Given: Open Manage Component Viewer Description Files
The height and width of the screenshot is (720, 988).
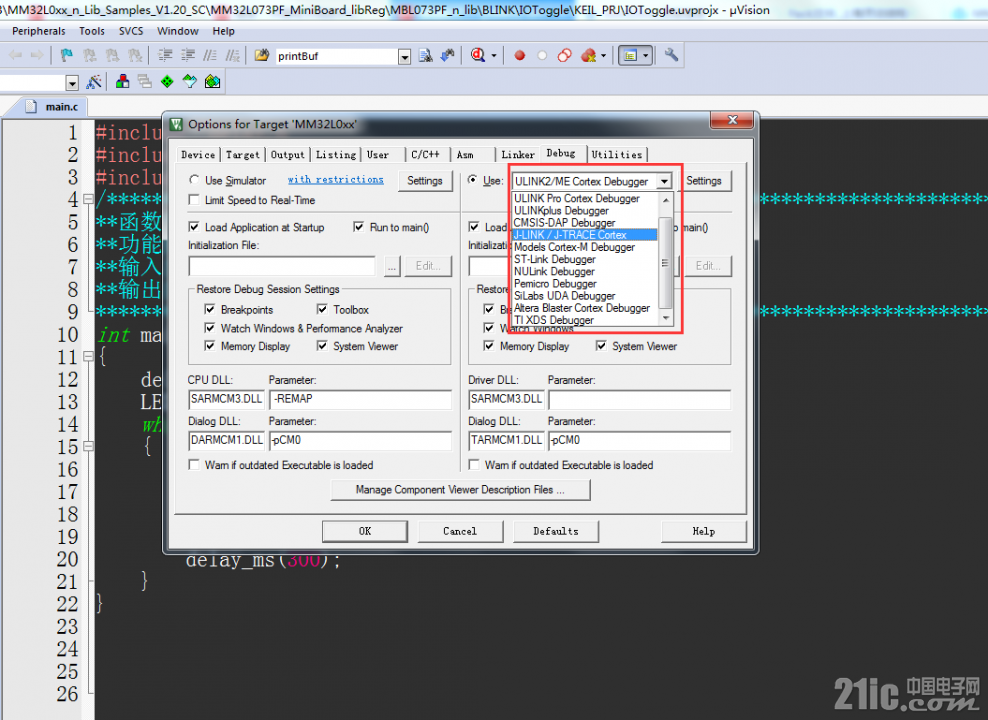Looking at the screenshot, I should tap(461, 489).
